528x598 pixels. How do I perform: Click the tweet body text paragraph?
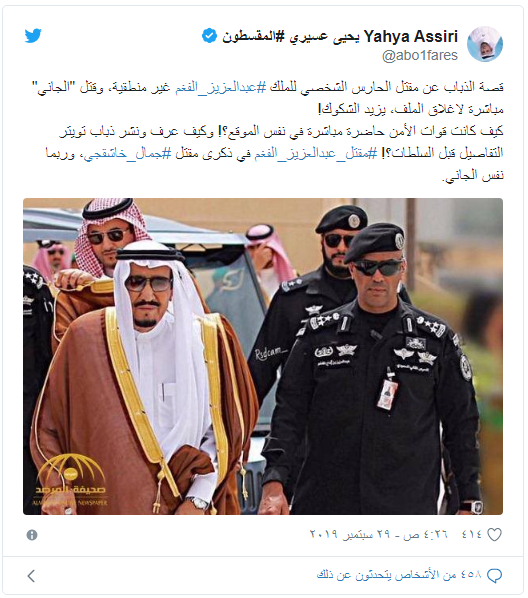pos(267,131)
